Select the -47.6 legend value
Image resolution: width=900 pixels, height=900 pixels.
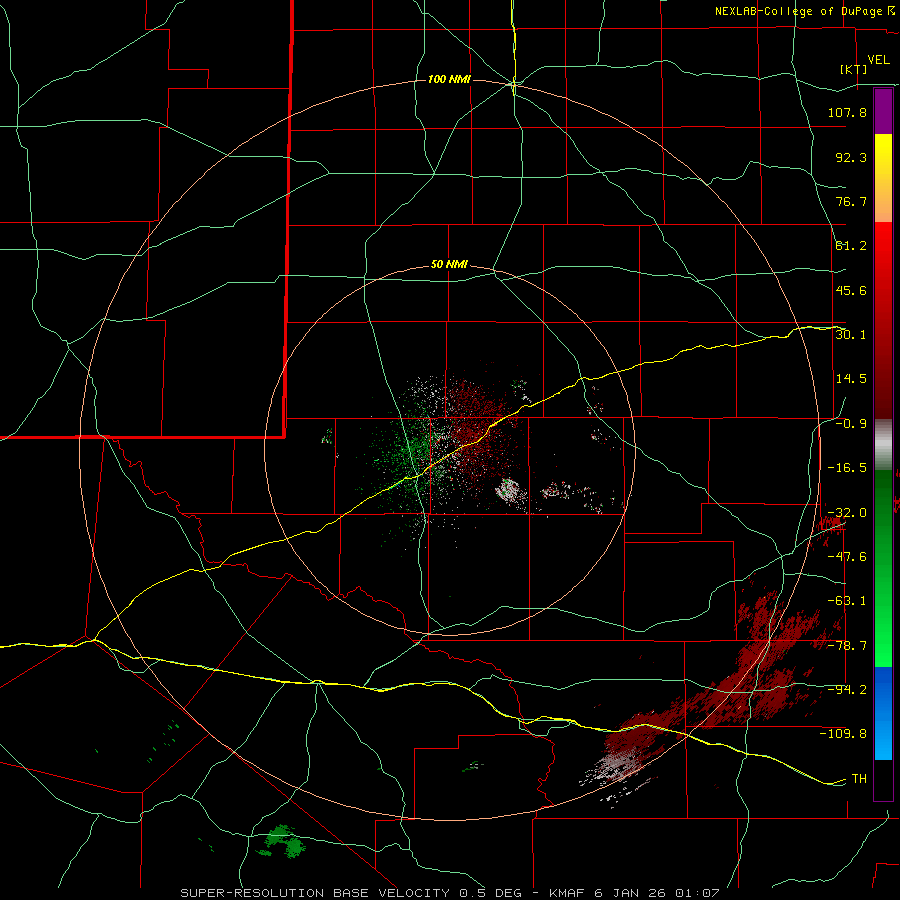point(847,557)
